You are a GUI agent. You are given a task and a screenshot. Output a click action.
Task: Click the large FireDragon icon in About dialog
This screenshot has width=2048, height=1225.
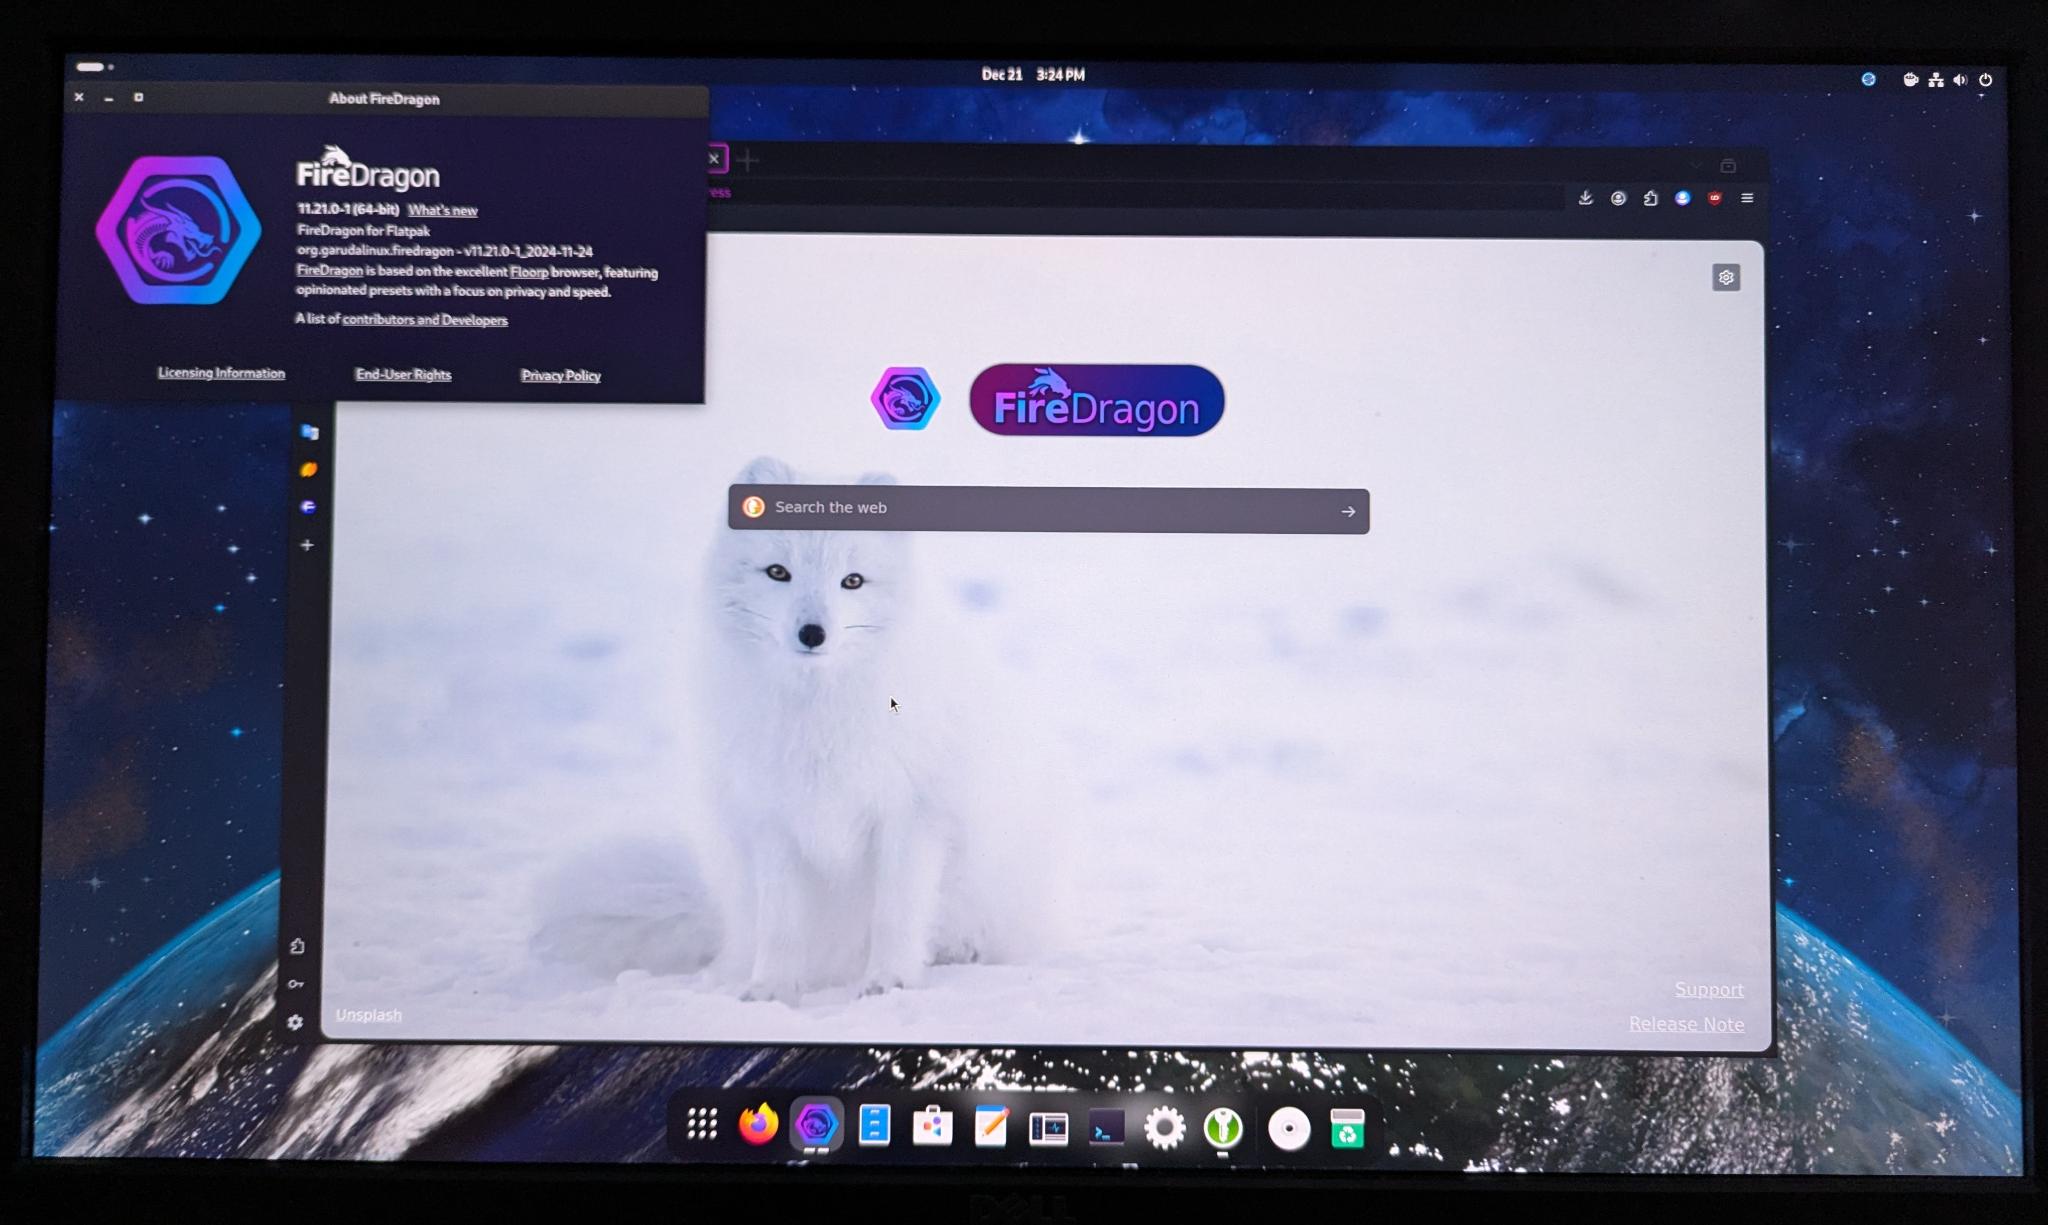click(178, 230)
